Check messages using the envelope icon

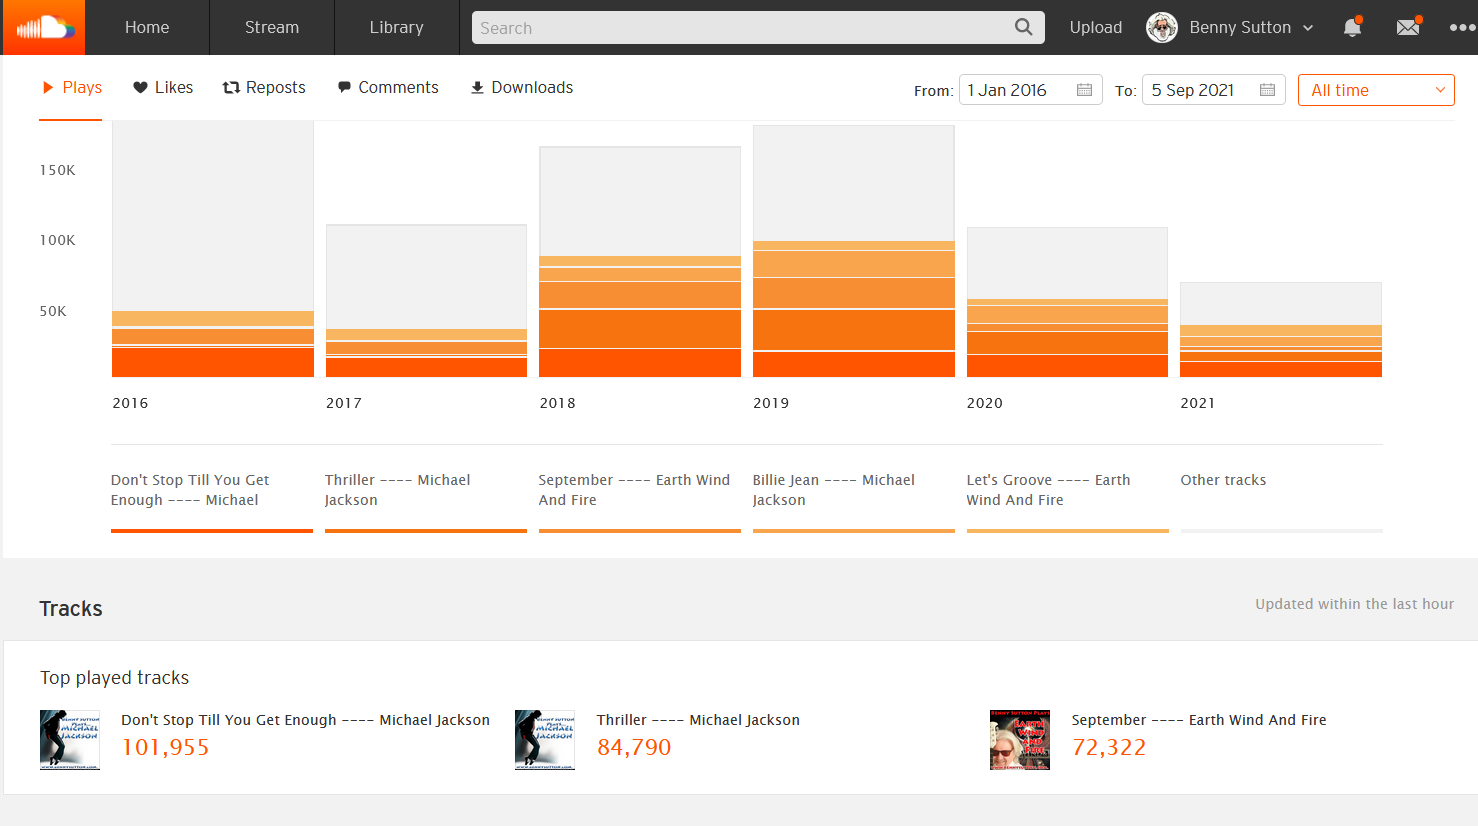(1408, 28)
